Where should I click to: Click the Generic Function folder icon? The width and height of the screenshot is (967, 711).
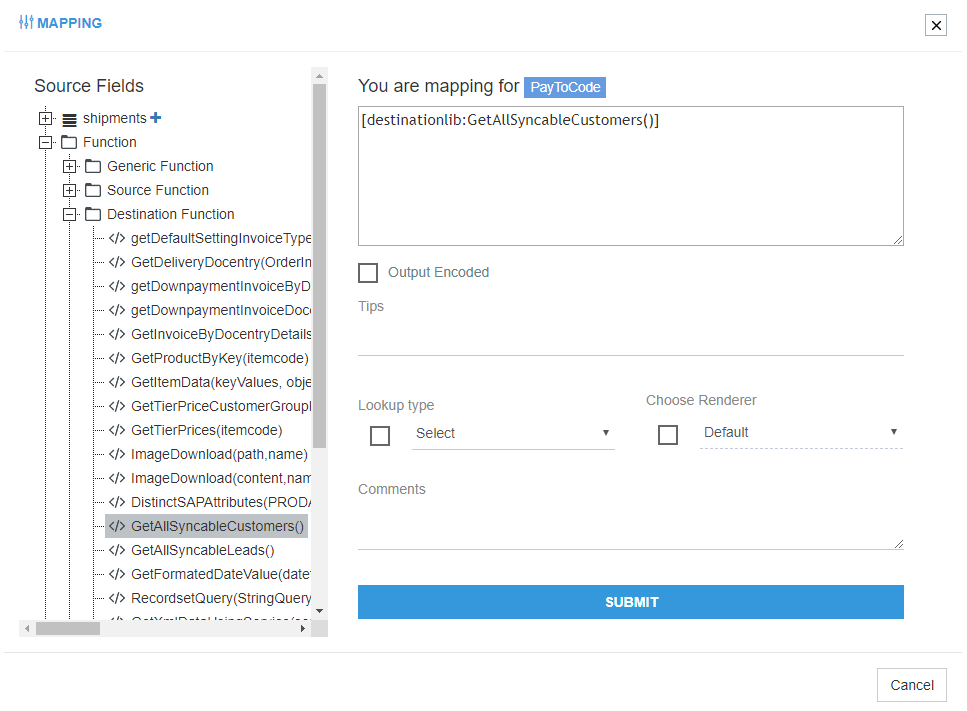point(93,166)
